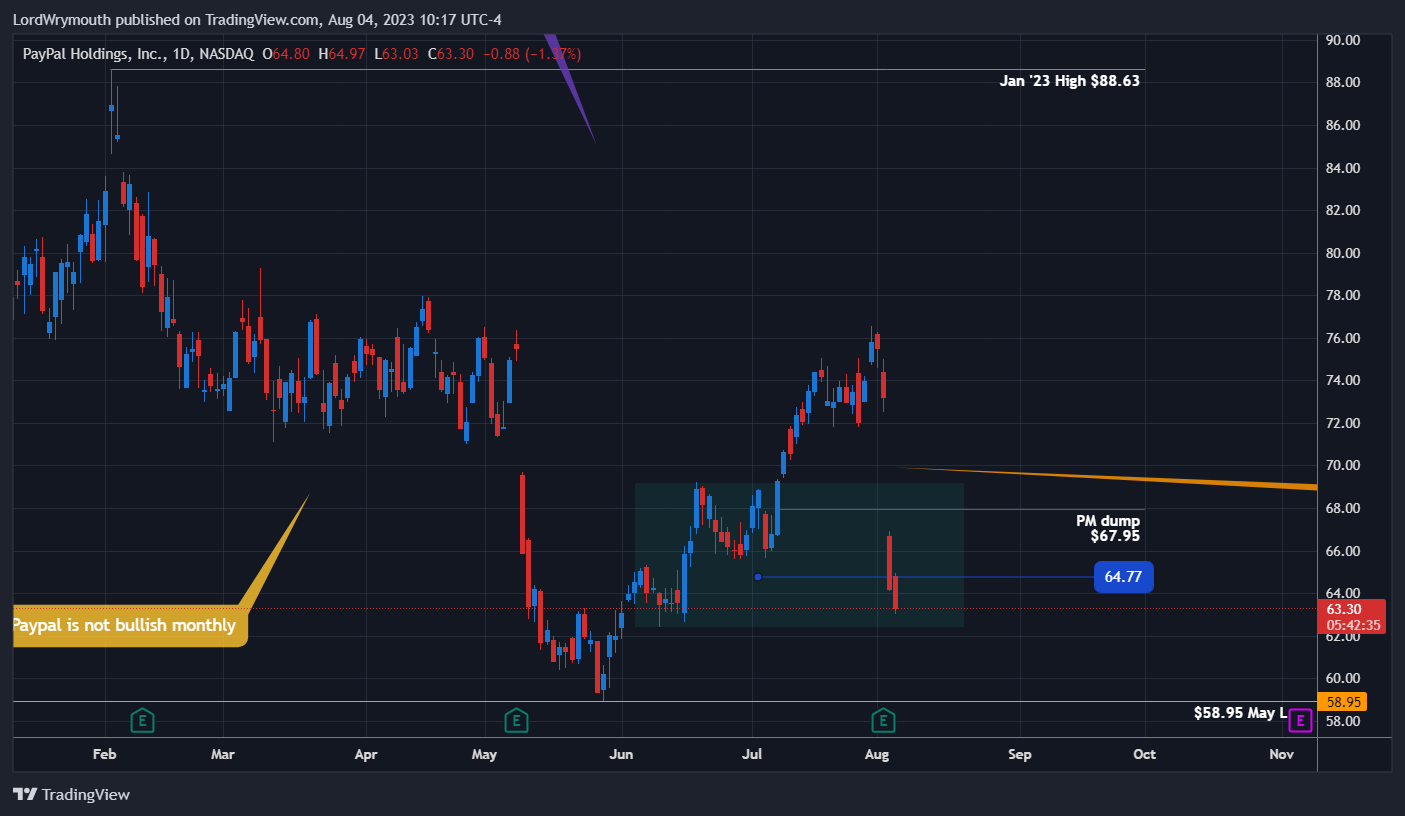This screenshot has width=1405, height=816.
Task: Click the 'PayPal Holdings, Inc., 1D, NASDAQ' title
Action: 138,53
